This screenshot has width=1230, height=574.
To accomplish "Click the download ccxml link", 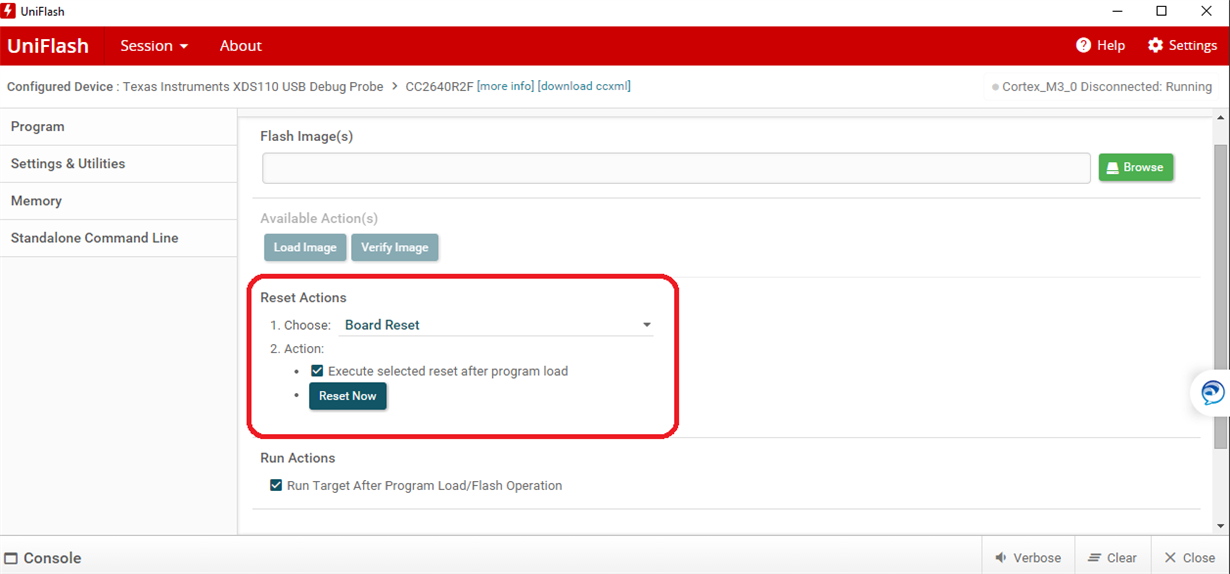I will (584, 86).
